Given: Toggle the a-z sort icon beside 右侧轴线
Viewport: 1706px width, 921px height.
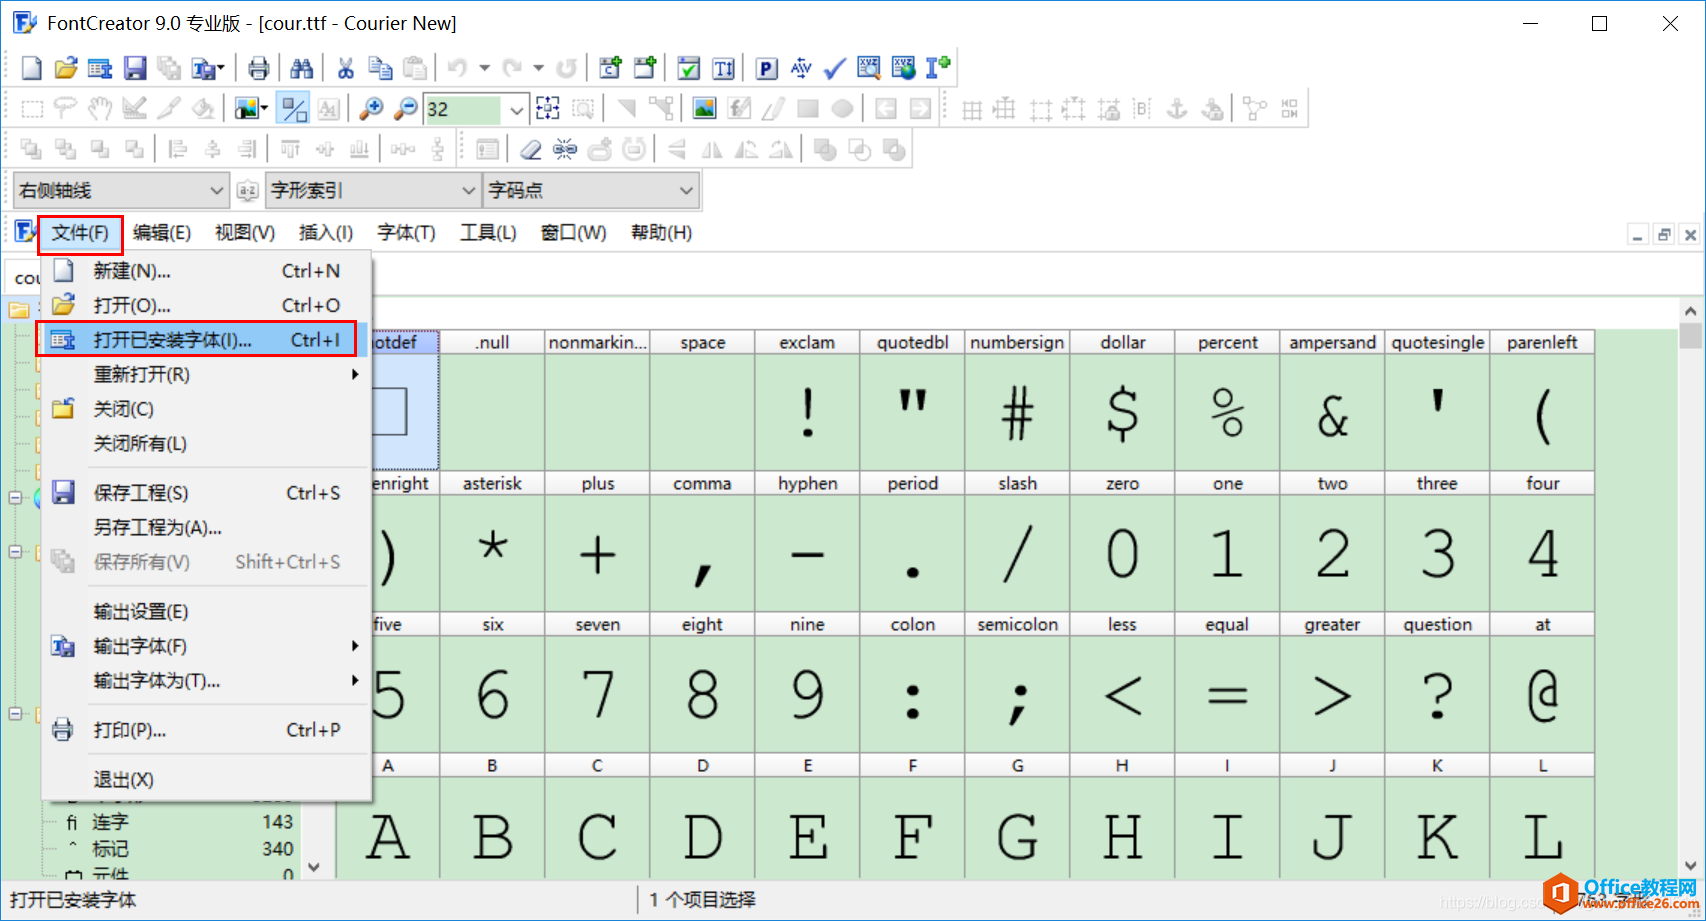Looking at the screenshot, I should [248, 190].
